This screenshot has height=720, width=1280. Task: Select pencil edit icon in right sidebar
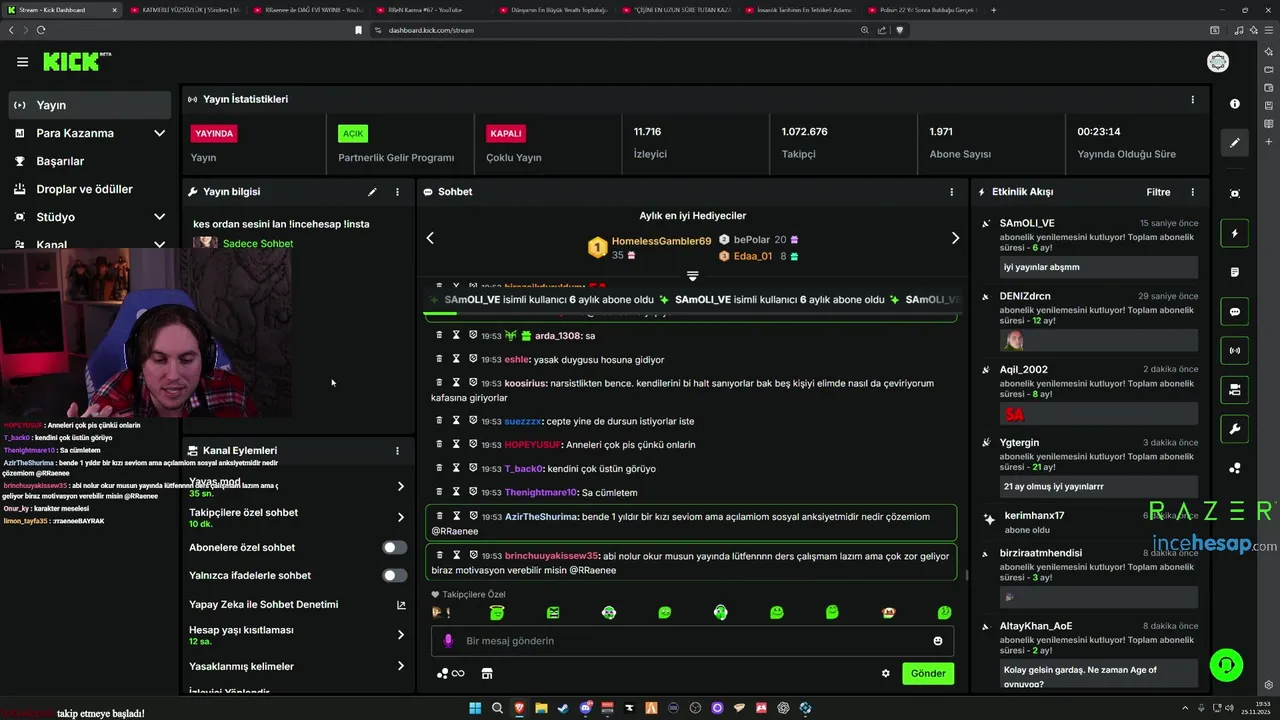[x=1235, y=143]
